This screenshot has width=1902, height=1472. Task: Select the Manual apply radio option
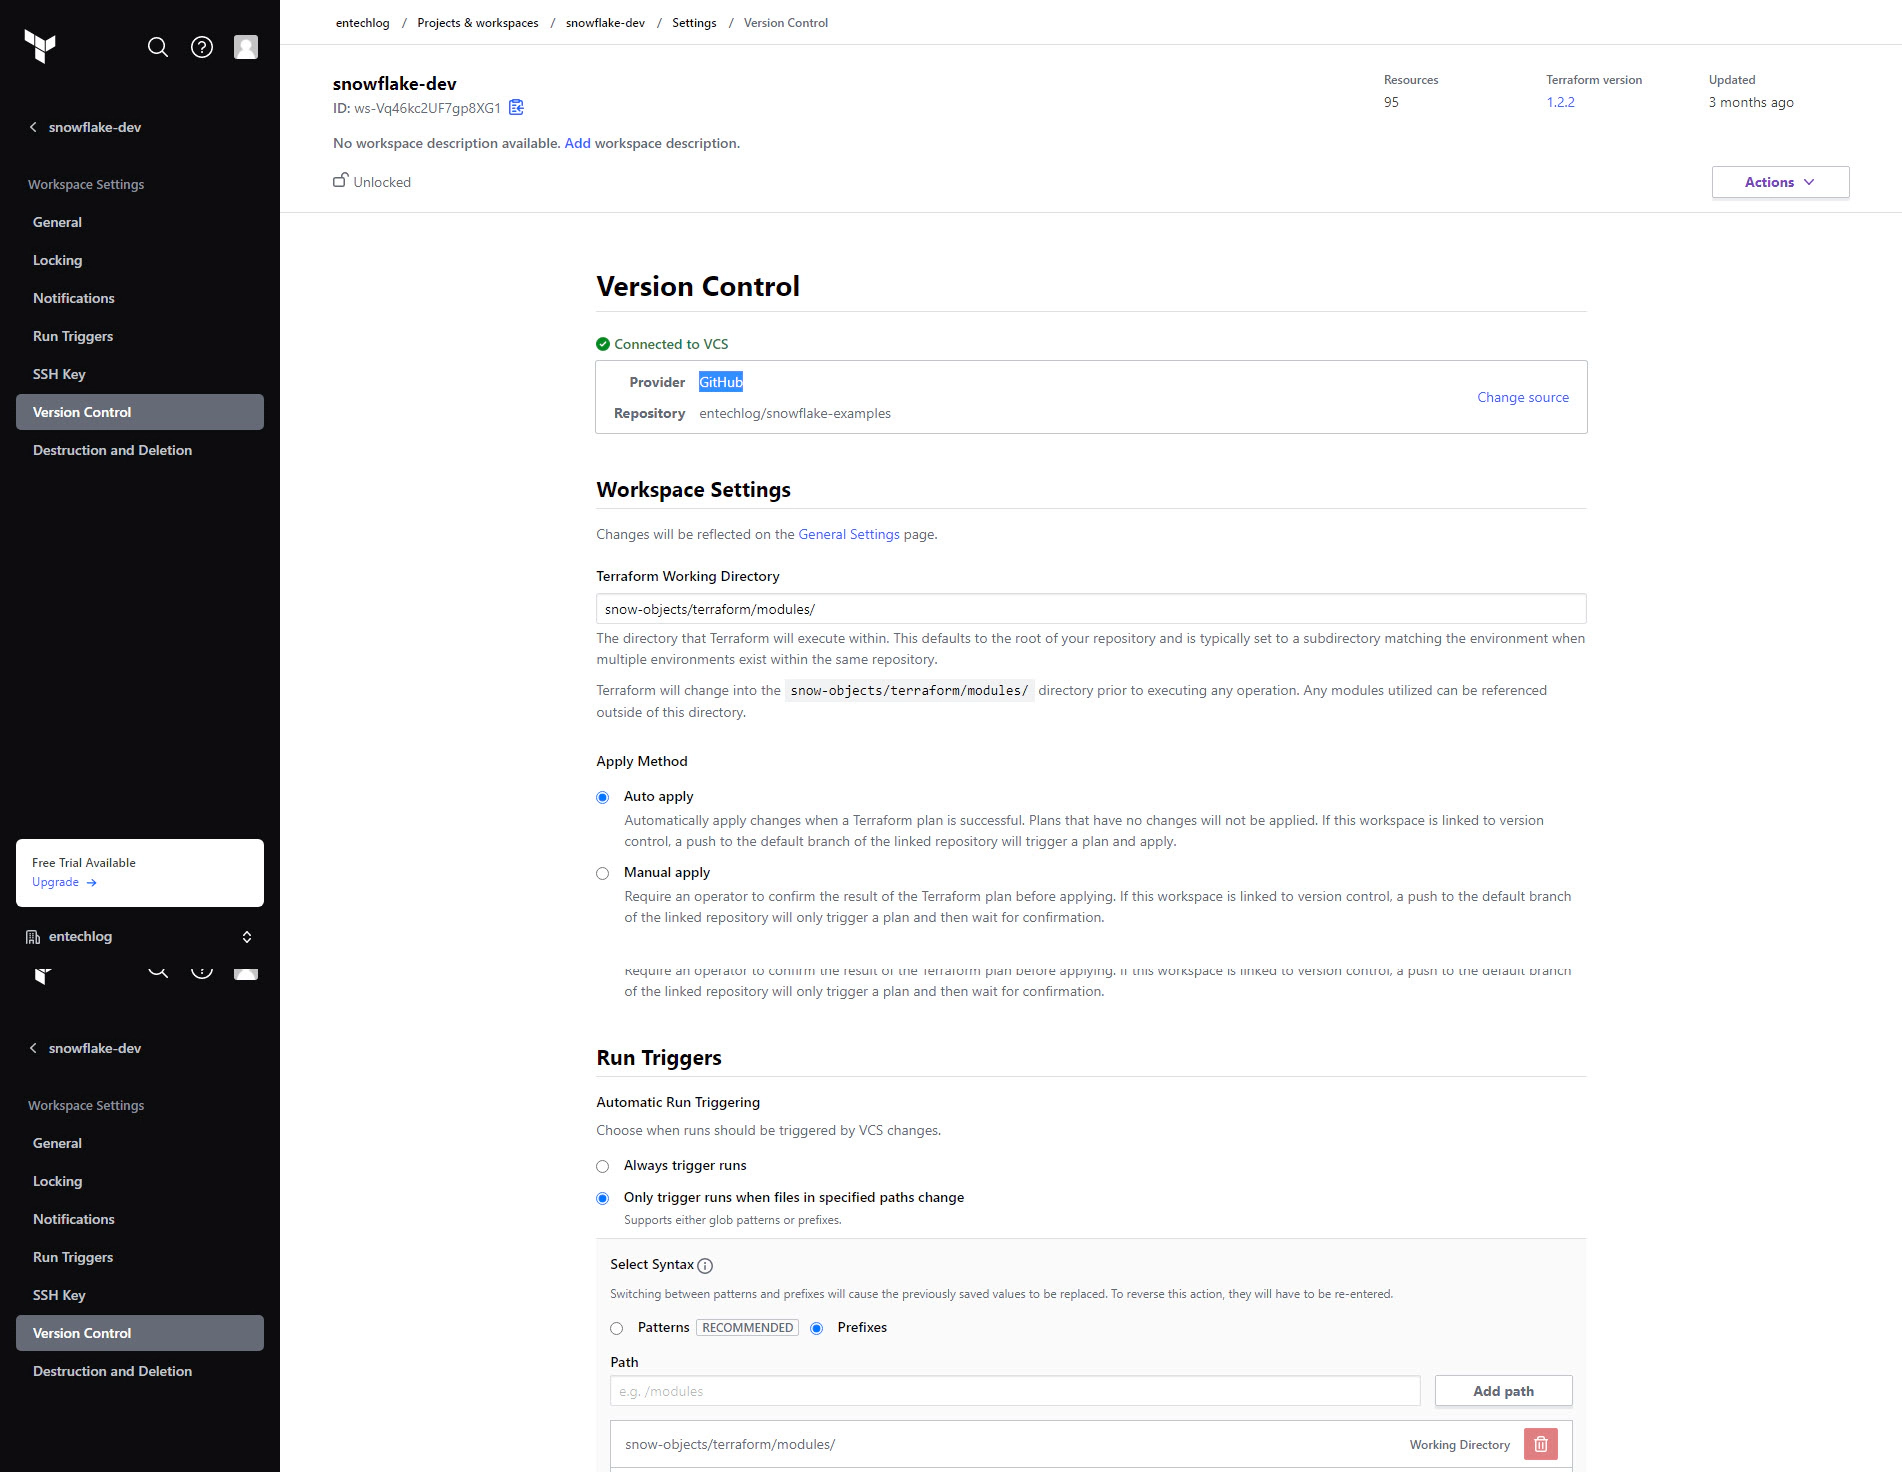point(602,873)
